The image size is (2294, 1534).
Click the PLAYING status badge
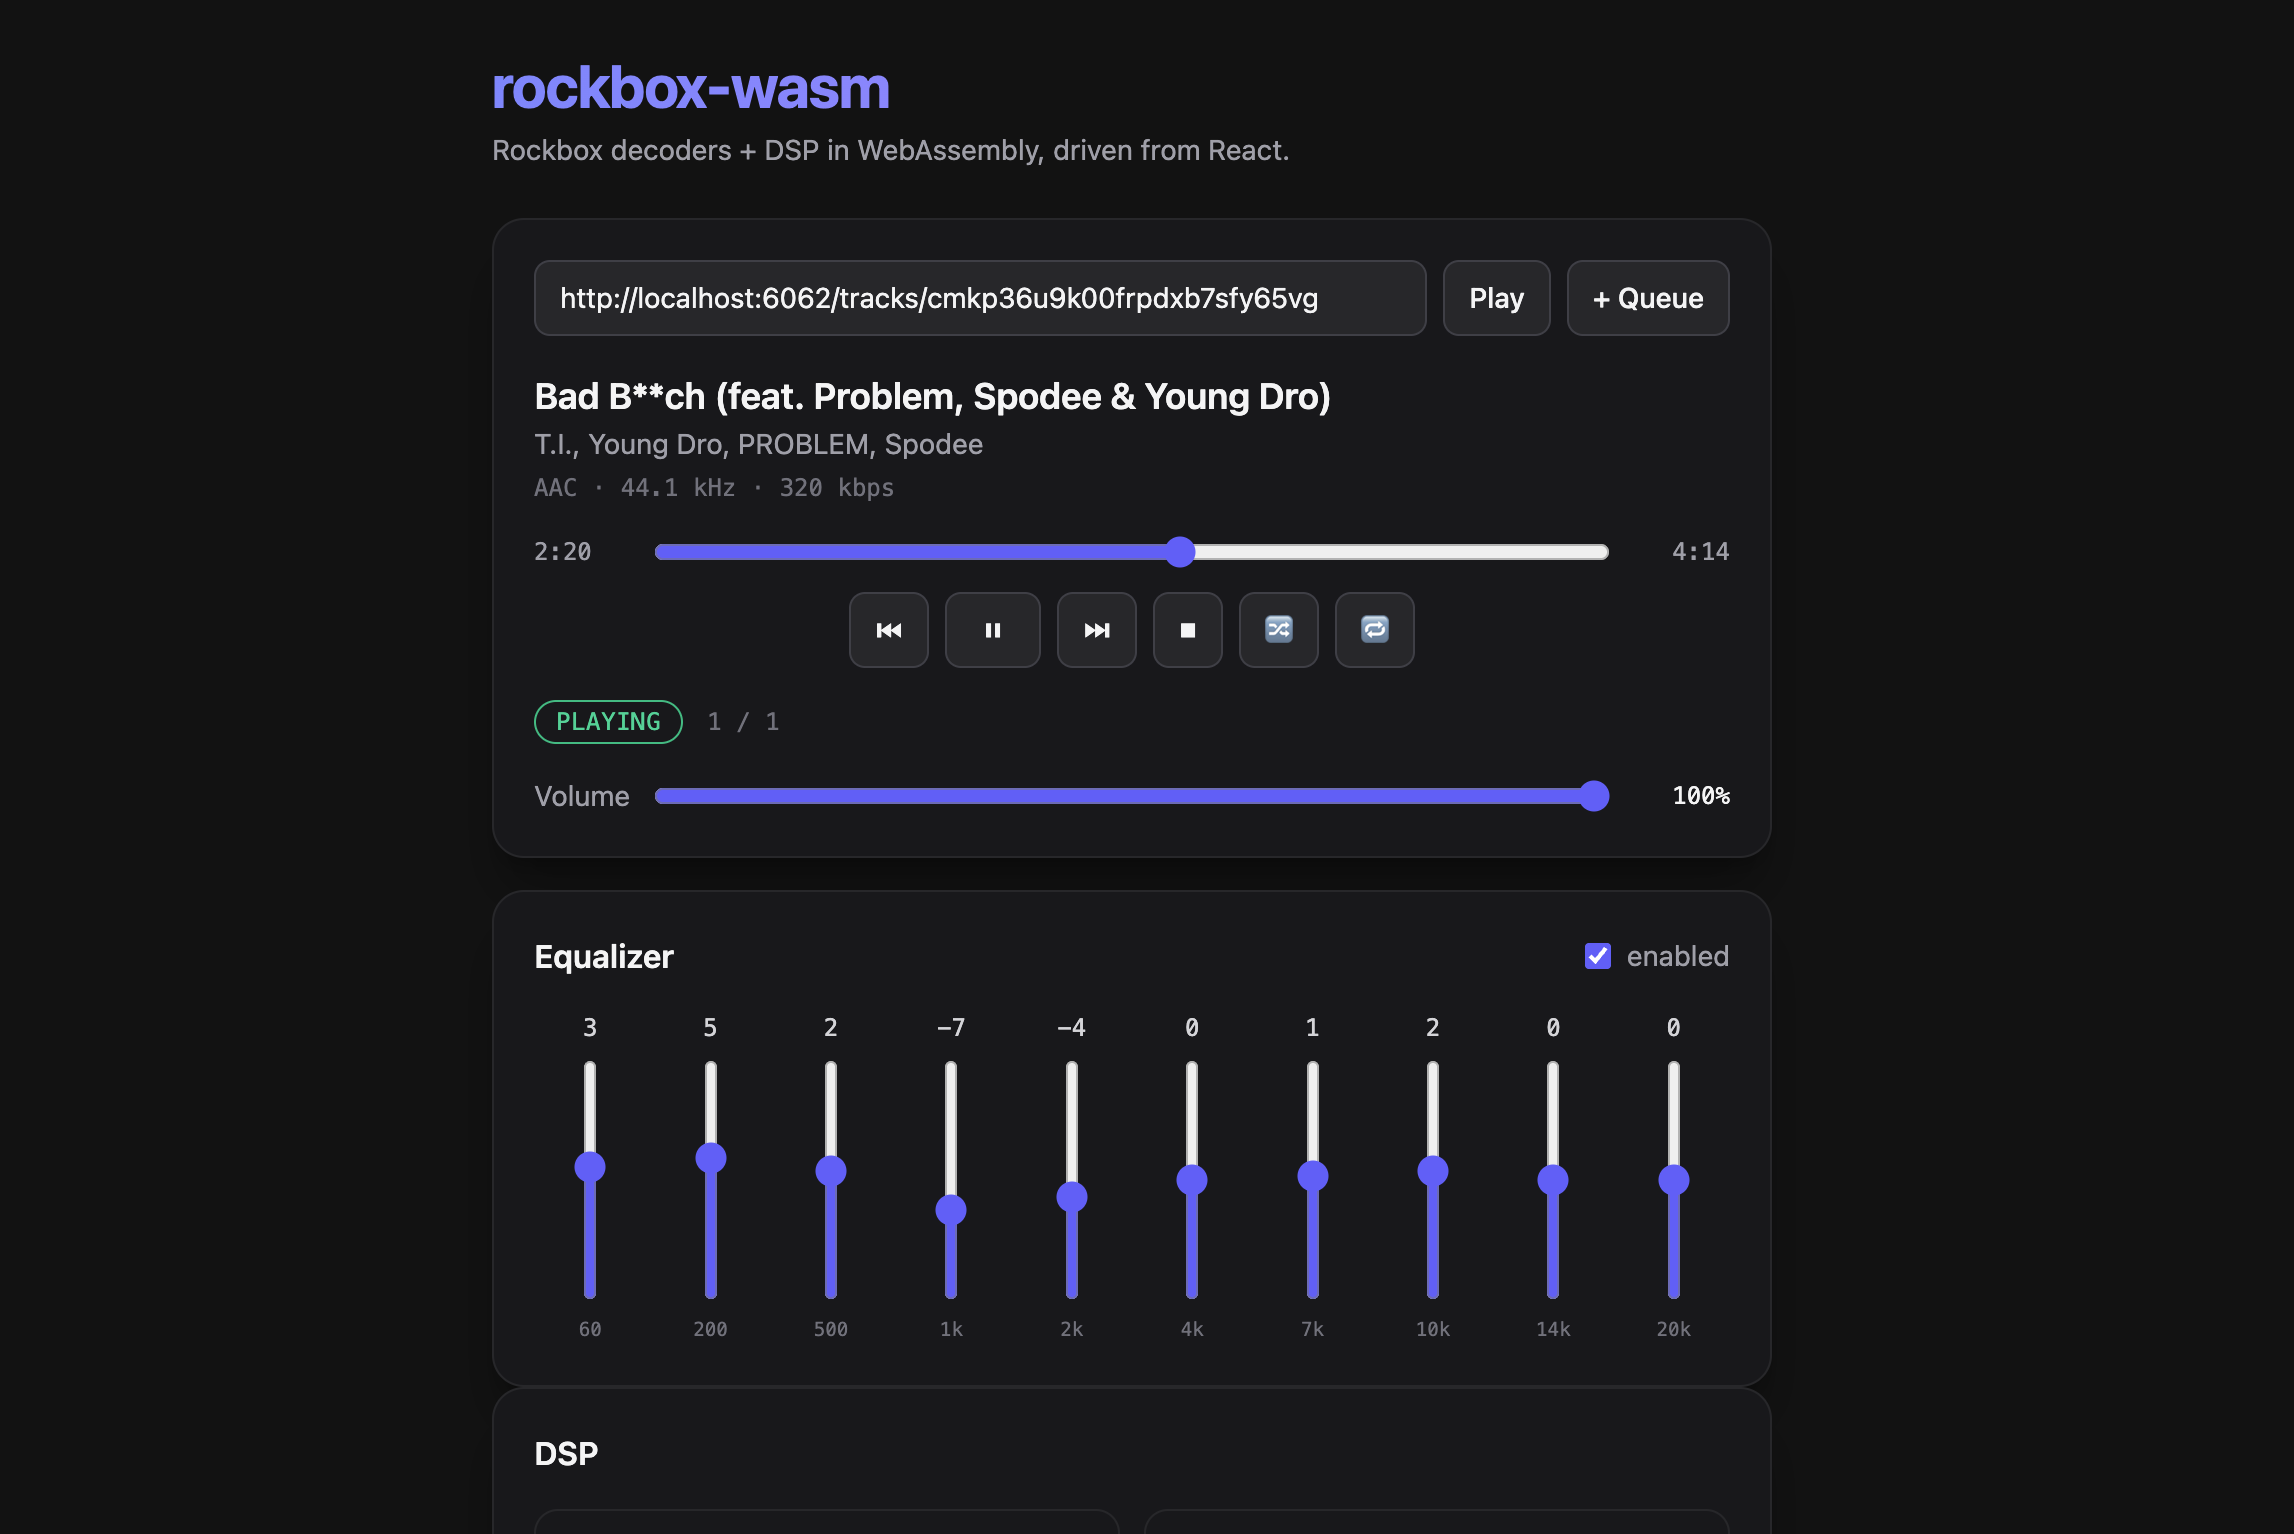[x=608, y=722]
